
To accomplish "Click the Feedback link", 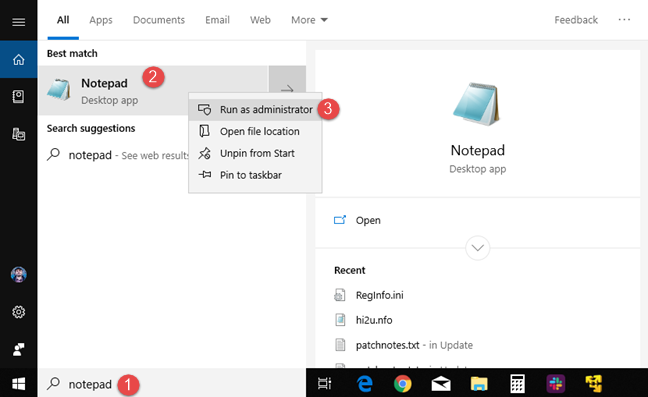I will (576, 20).
